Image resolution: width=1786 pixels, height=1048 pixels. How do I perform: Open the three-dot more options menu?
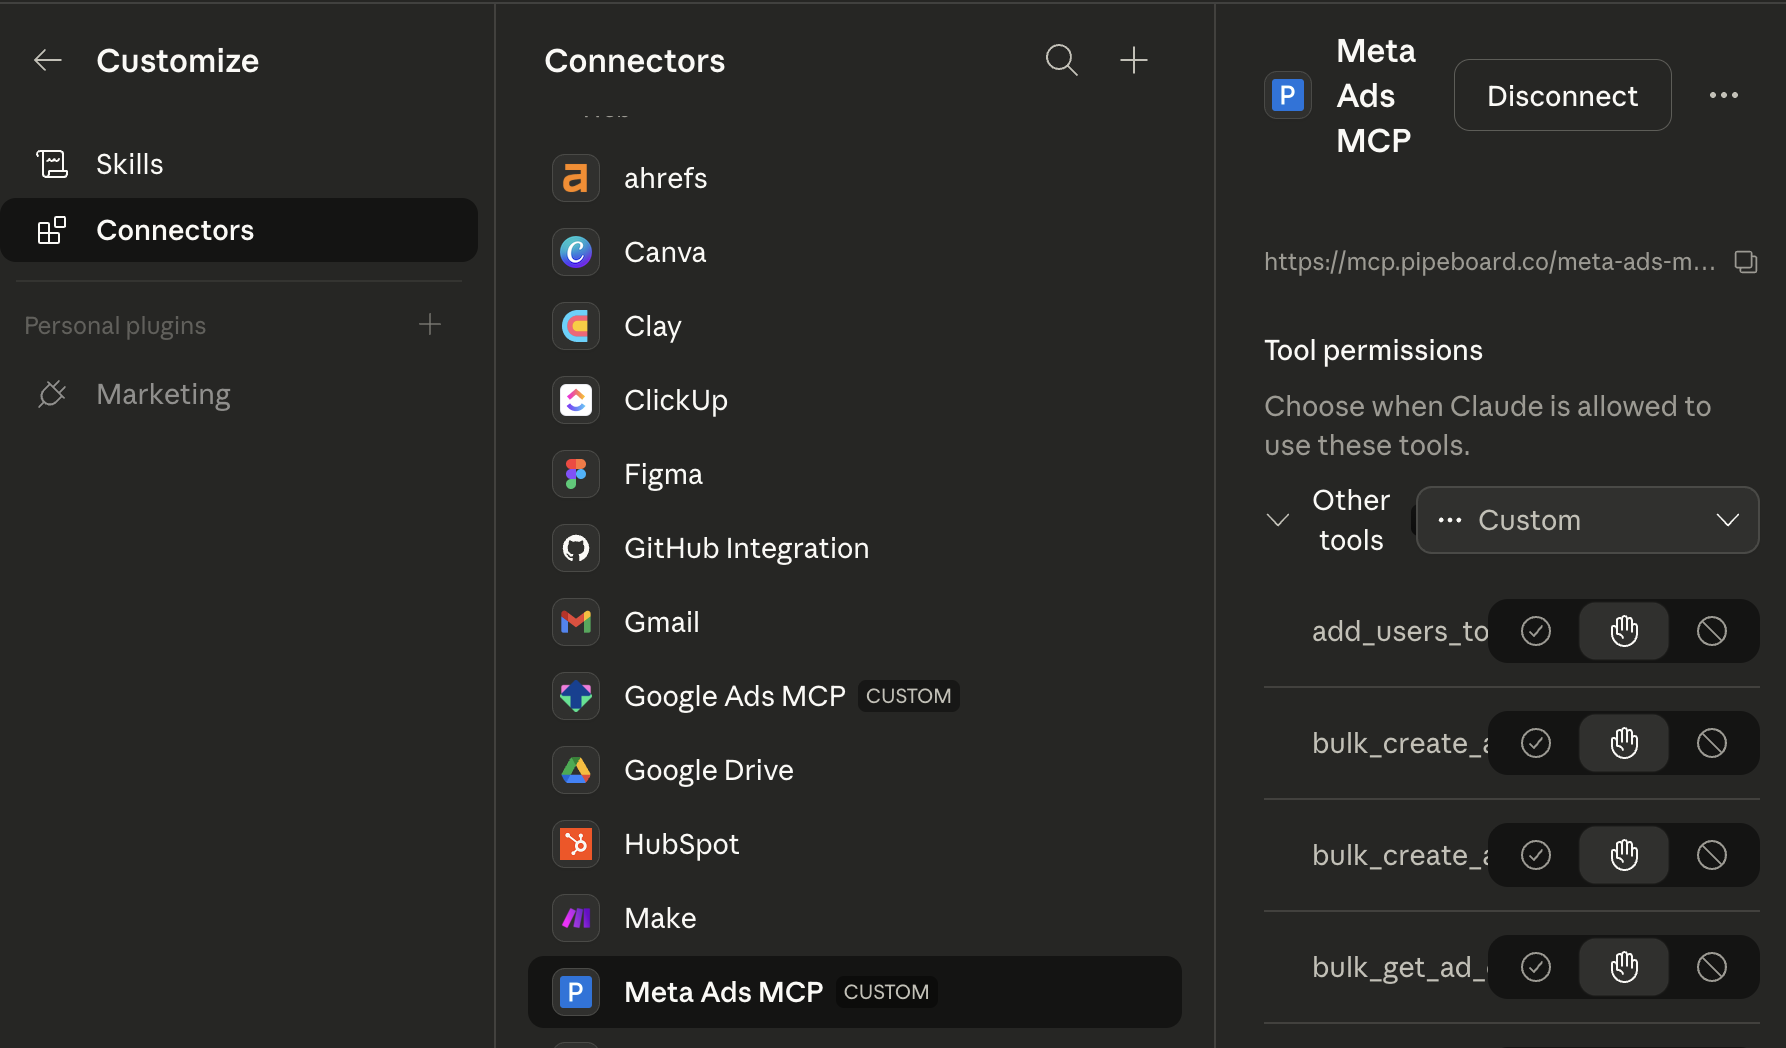click(x=1723, y=96)
